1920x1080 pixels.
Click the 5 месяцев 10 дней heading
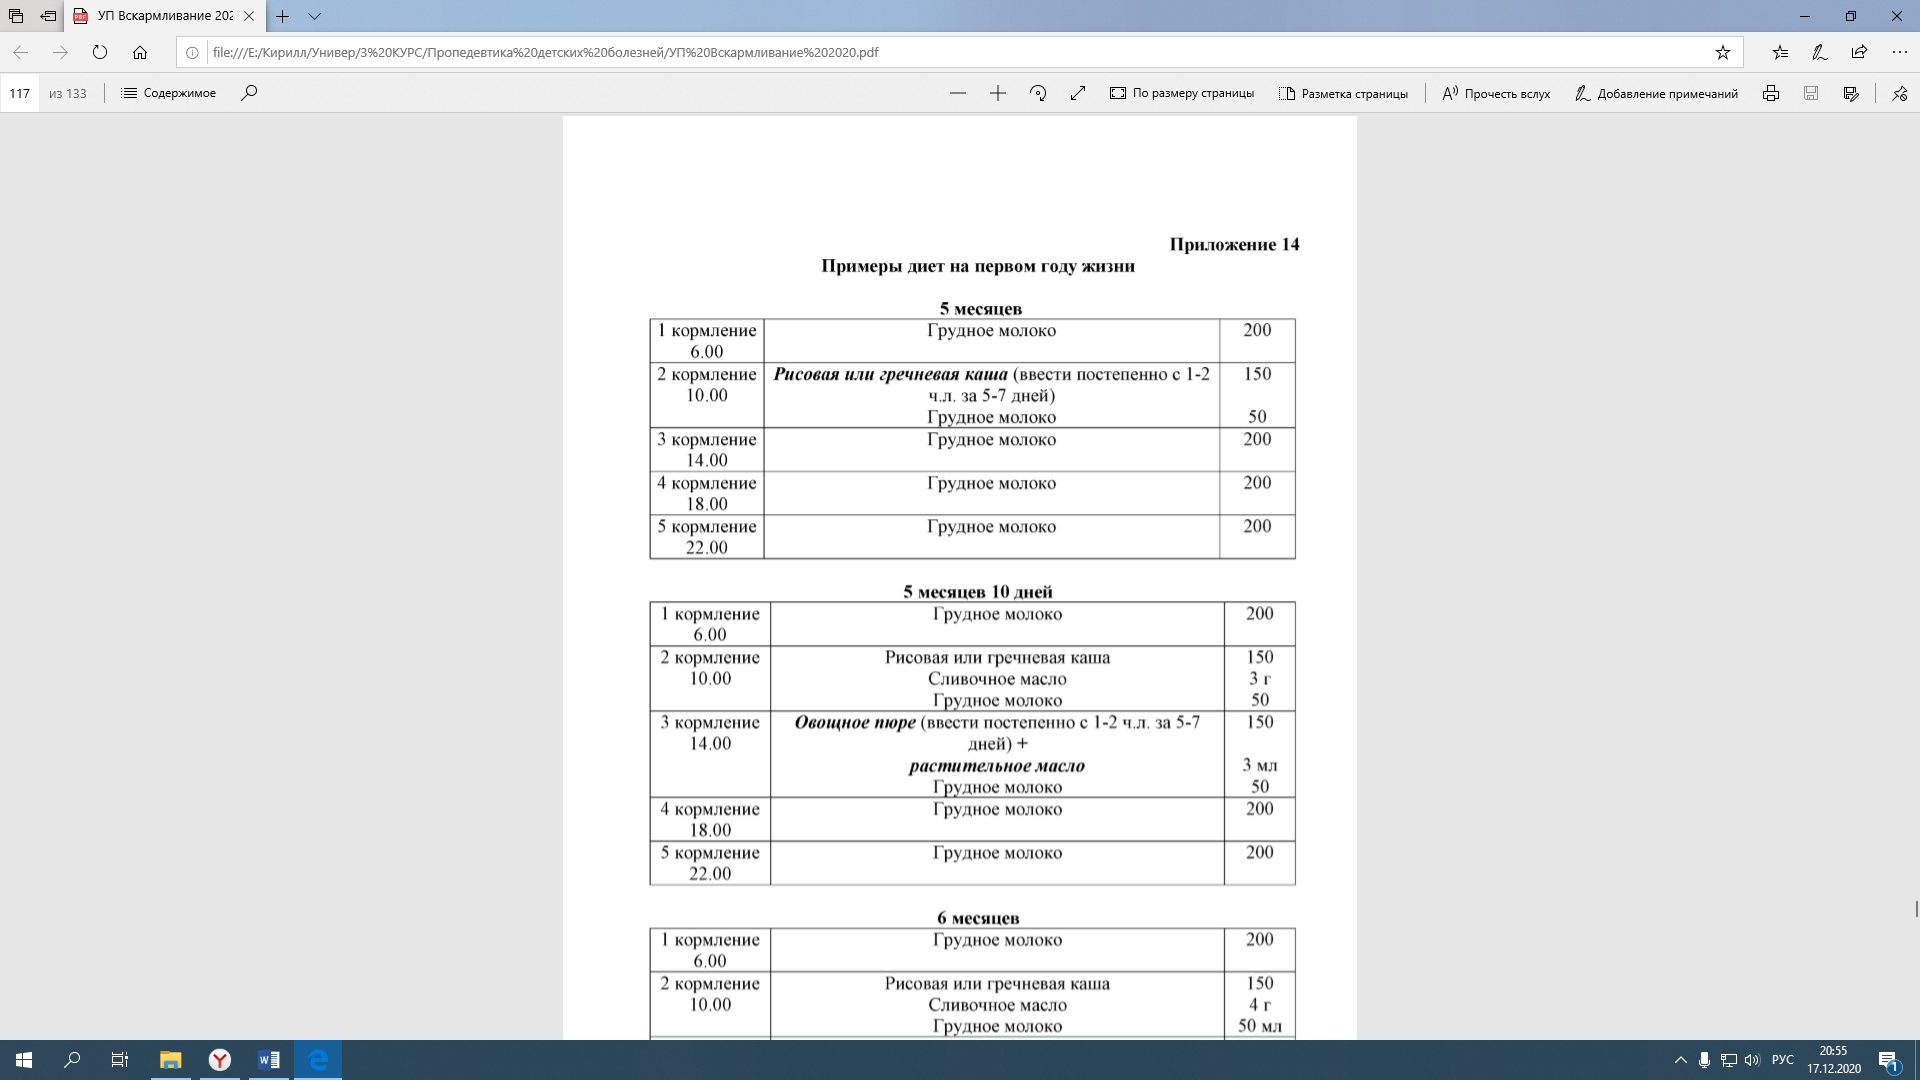coord(978,592)
